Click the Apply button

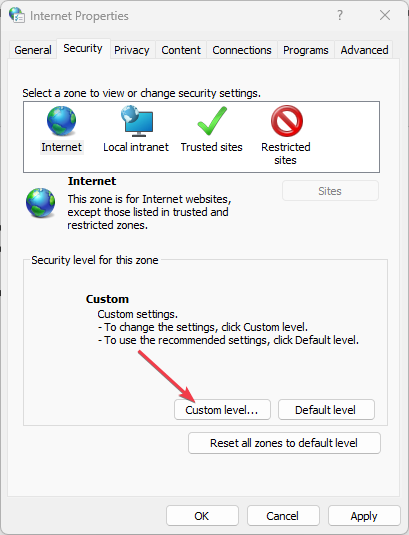click(x=364, y=516)
